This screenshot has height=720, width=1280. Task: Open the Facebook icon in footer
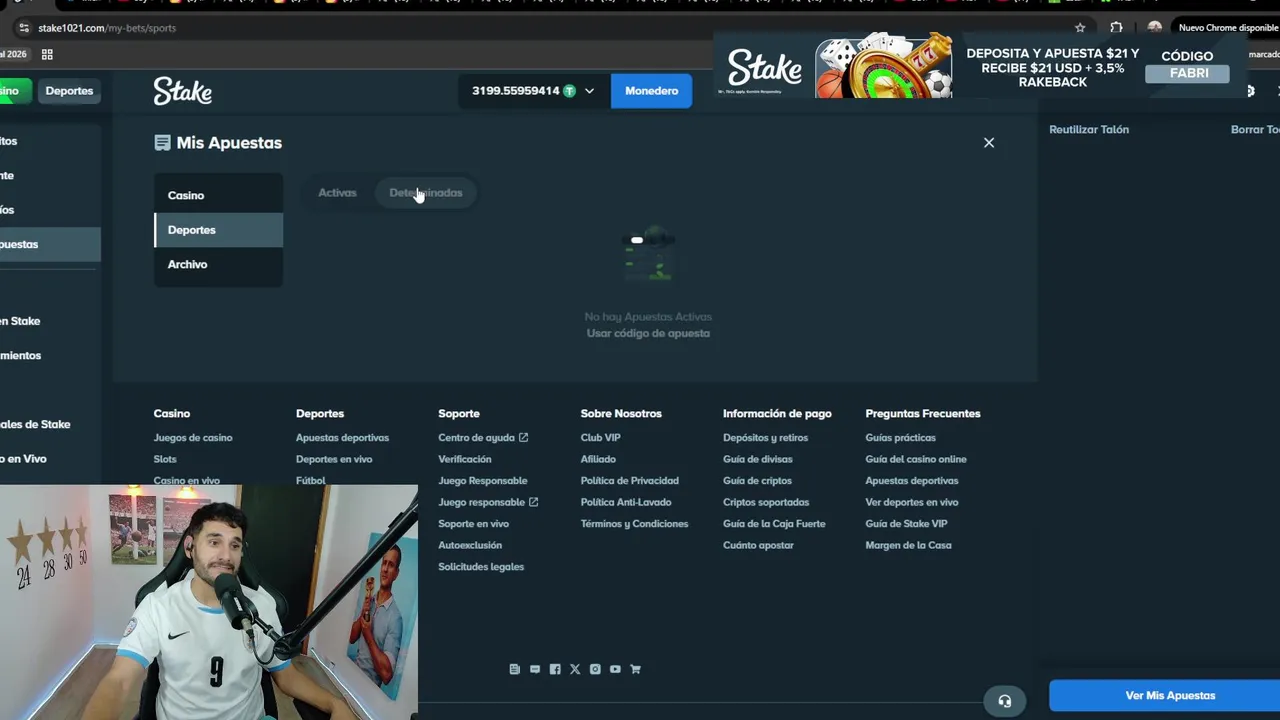(555, 669)
